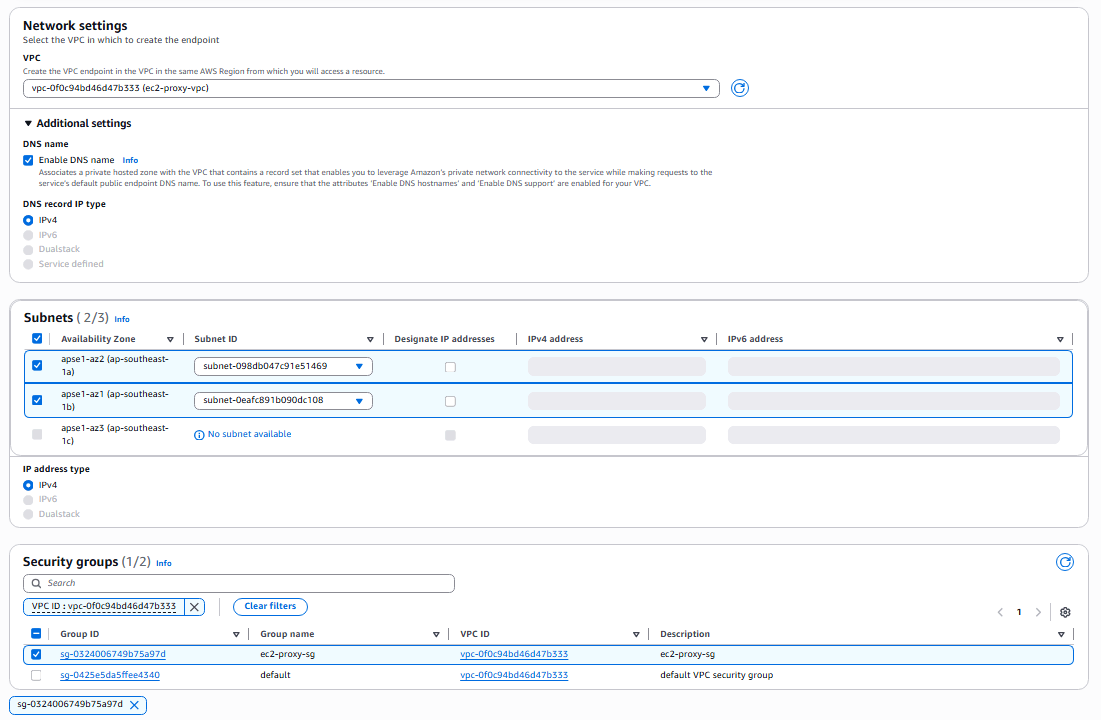Sort security groups by Group name
The height and width of the screenshot is (720, 1101).
(436, 634)
